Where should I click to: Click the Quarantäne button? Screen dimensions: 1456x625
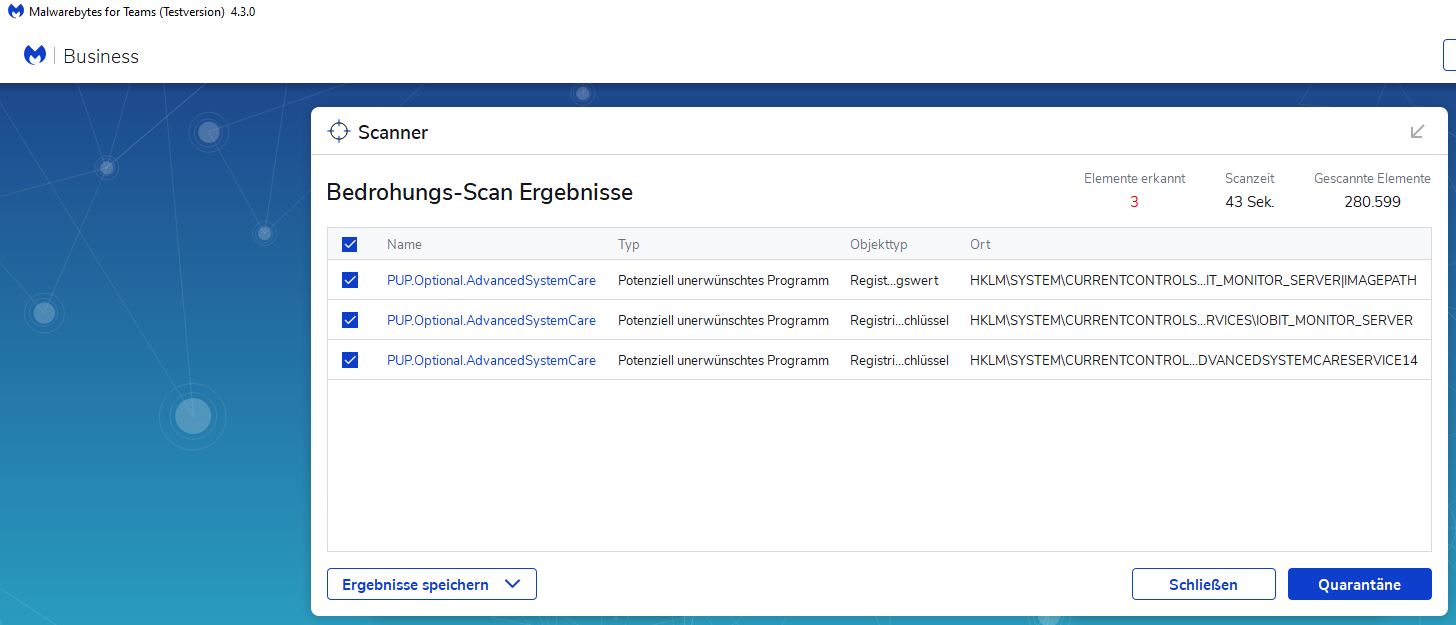(1359, 584)
